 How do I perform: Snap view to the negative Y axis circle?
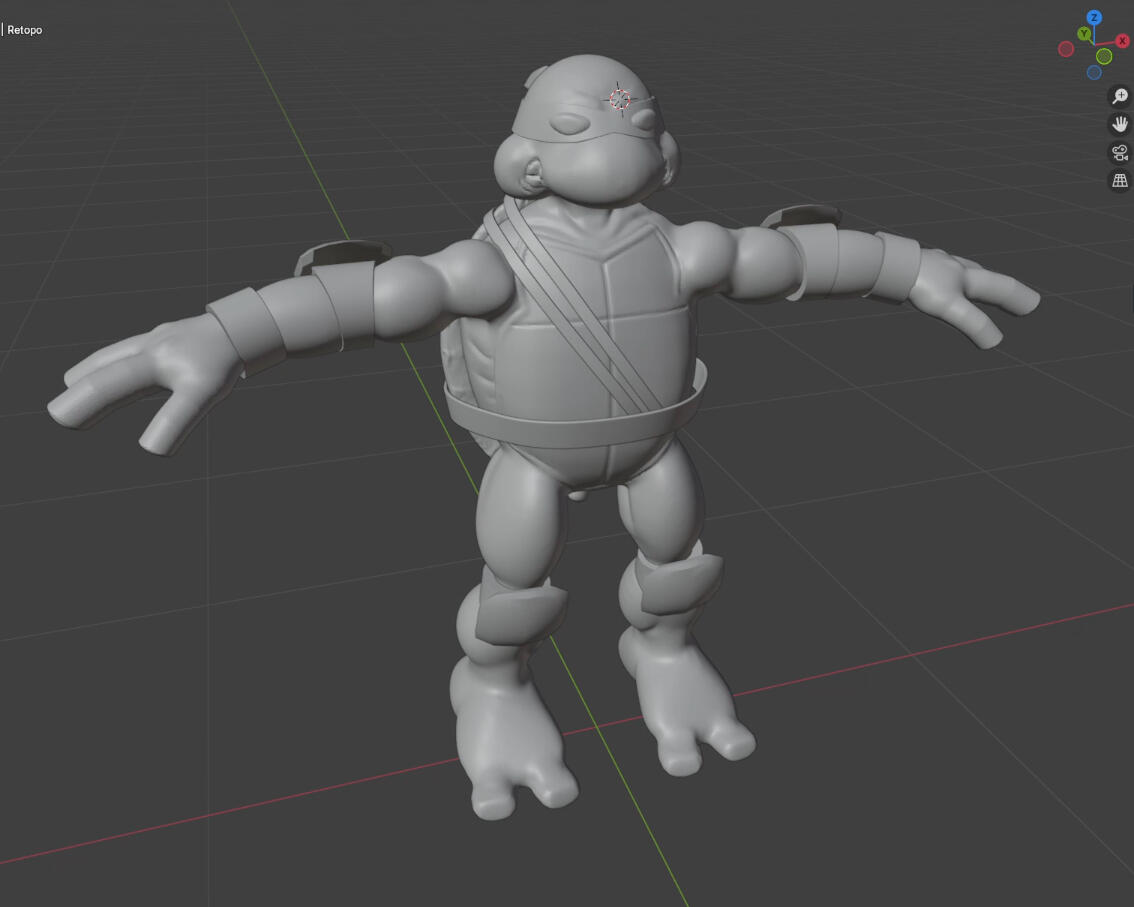(x=1104, y=56)
